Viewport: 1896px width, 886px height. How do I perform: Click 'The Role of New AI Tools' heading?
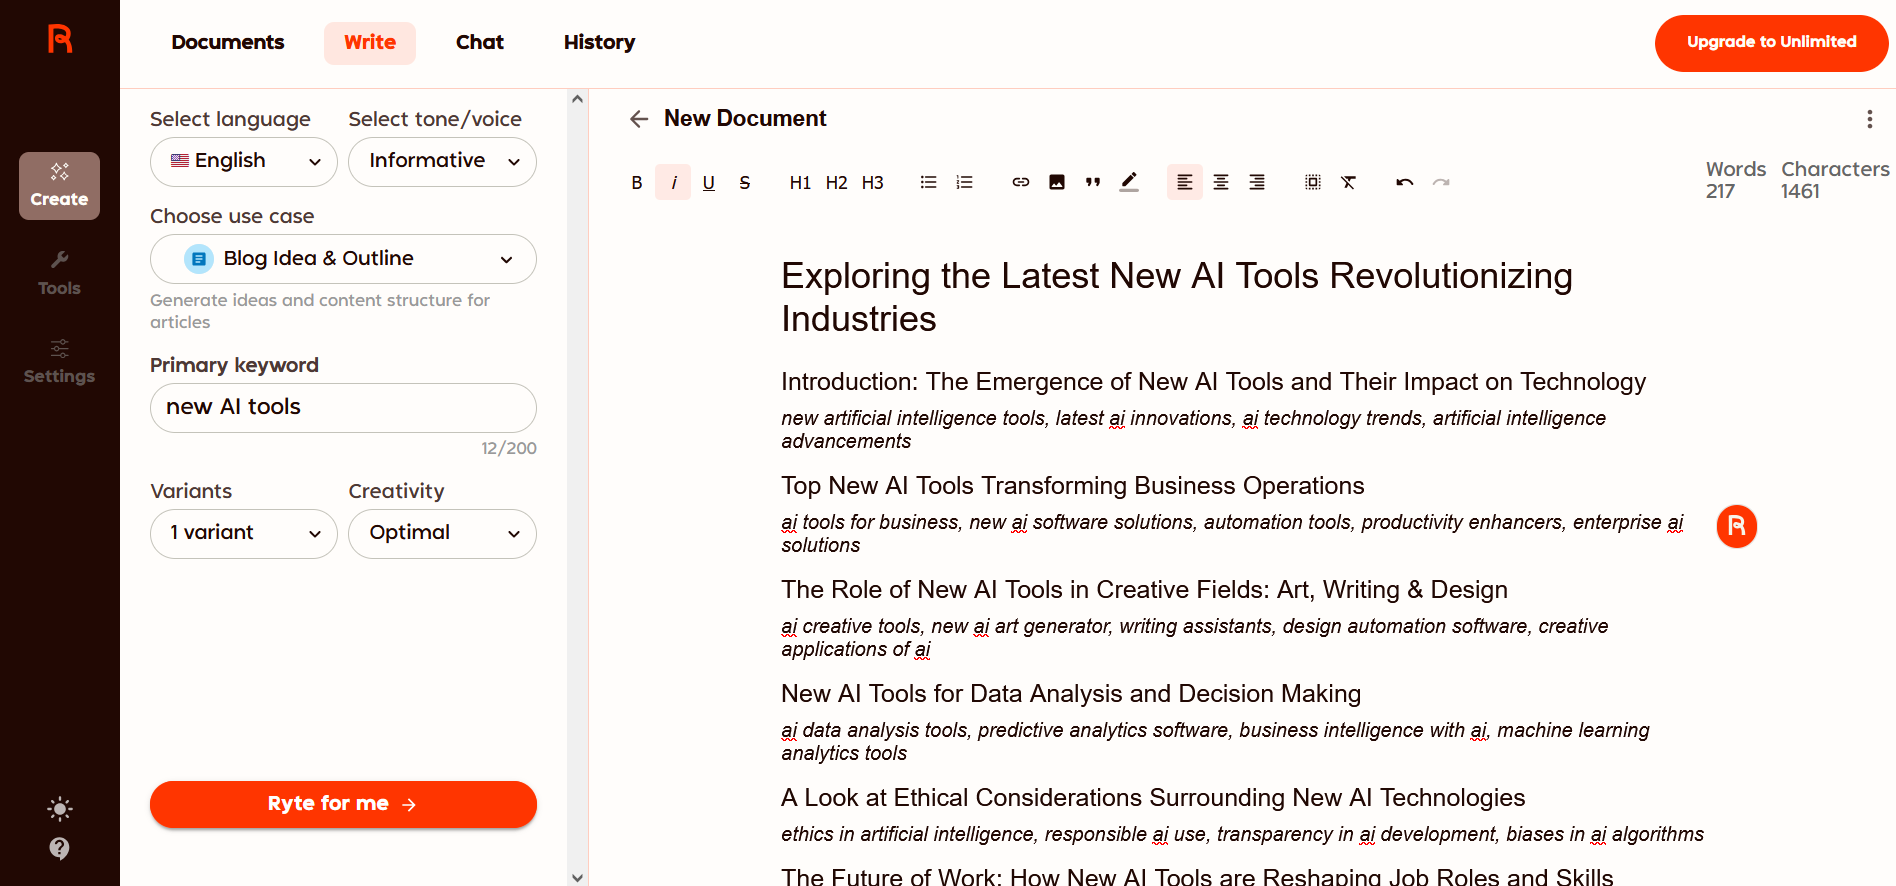(x=1144, y=590)
